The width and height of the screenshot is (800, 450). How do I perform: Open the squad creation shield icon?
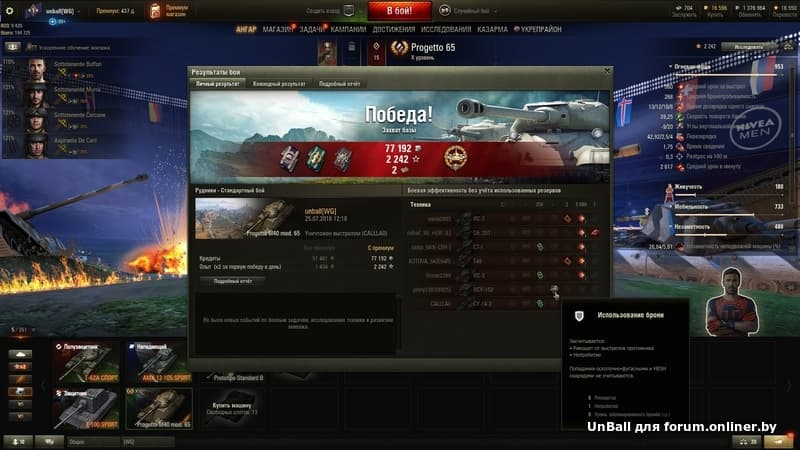pyautogui.click(x=348, y=10)
